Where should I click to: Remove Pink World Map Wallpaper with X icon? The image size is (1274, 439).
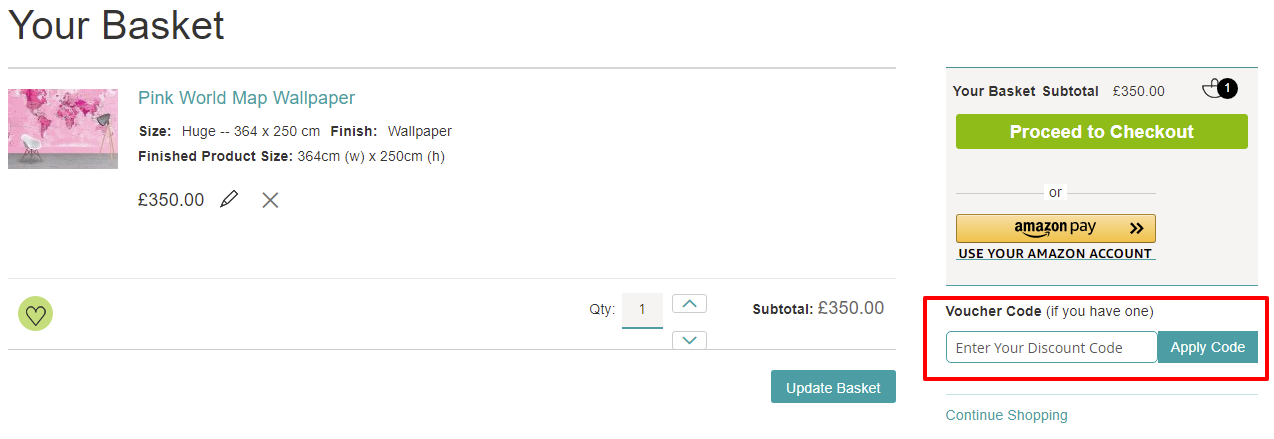[x=270, y=200]
